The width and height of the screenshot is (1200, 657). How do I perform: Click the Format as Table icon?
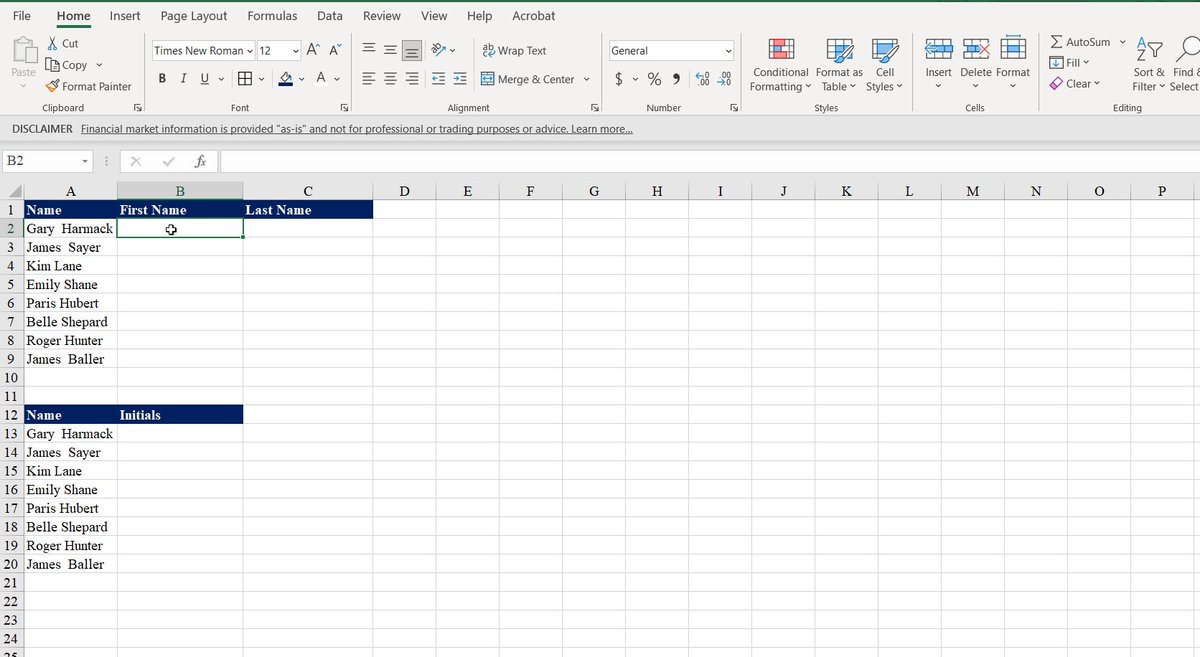click(x=839, y=50)
